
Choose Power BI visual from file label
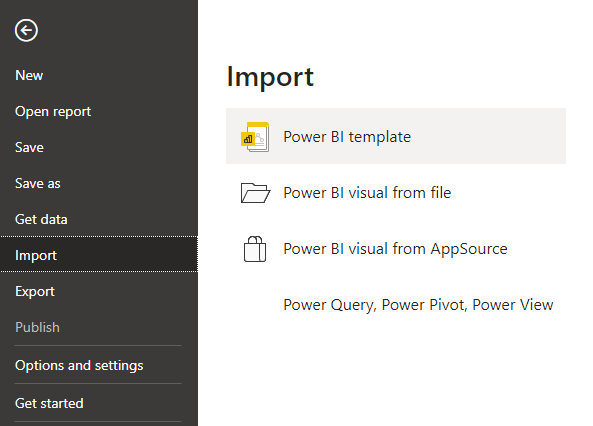pyautogui.click(x=367, y=193)
